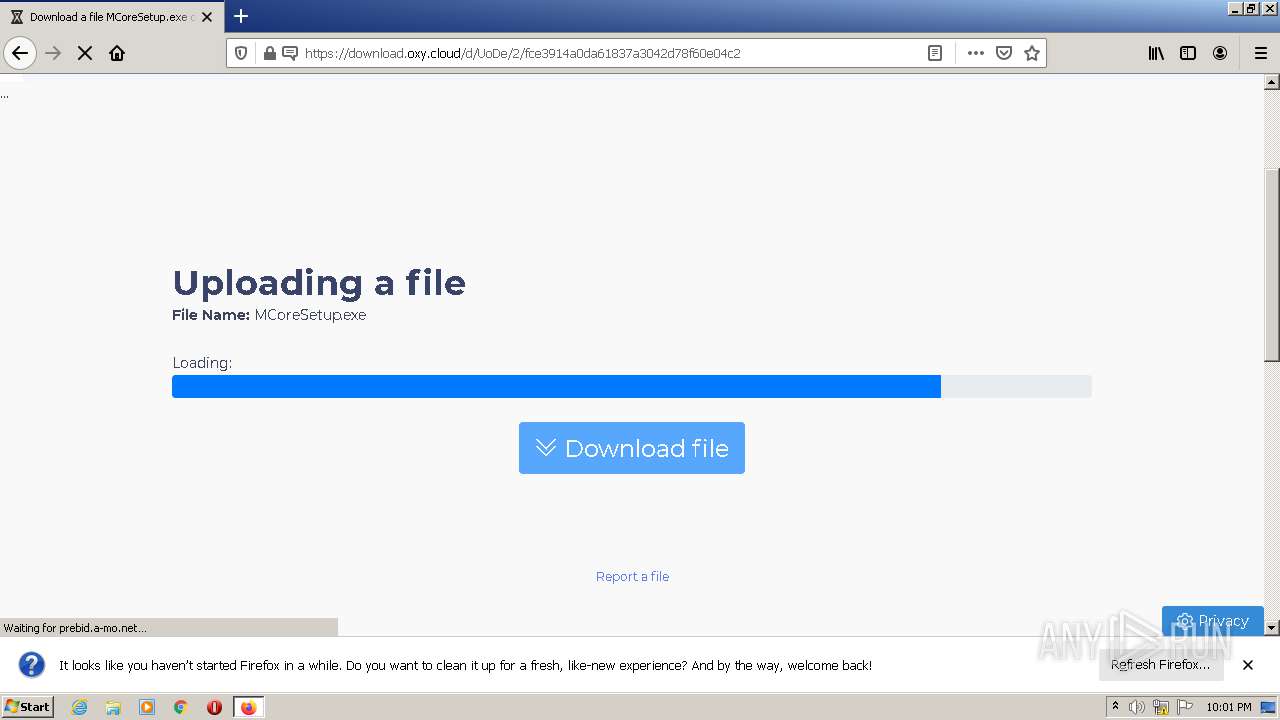Show hidden tray icons
Image resolution: width=1280 pixels, height=720 pixels.
point(1115,707)
